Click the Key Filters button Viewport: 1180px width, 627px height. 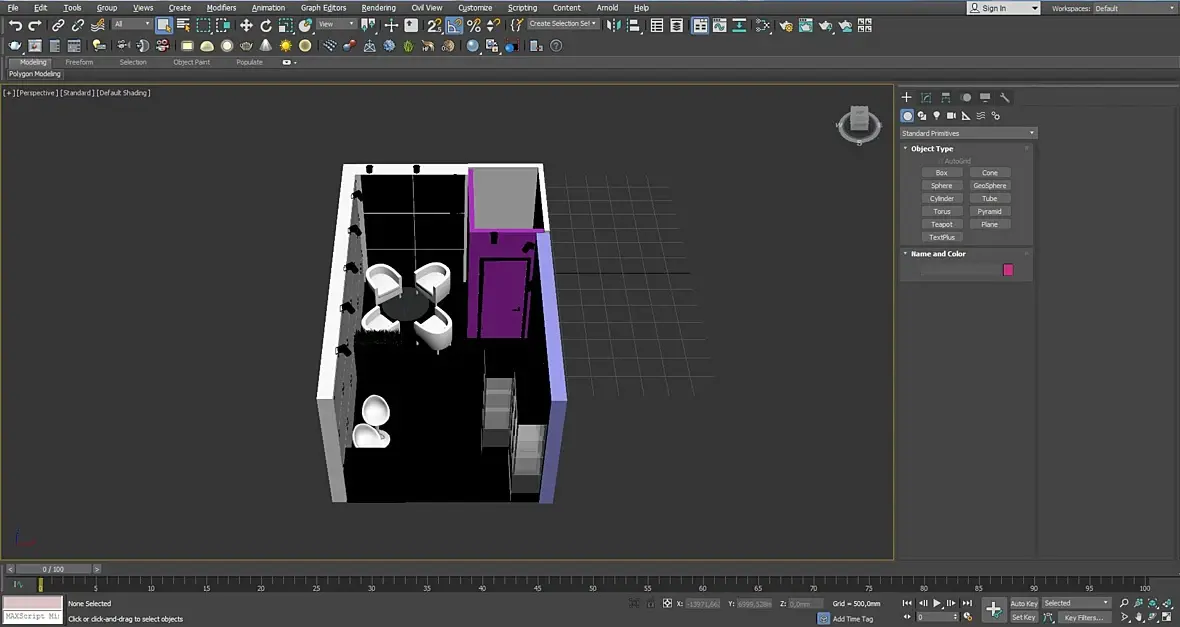(x=1082, y=618)
